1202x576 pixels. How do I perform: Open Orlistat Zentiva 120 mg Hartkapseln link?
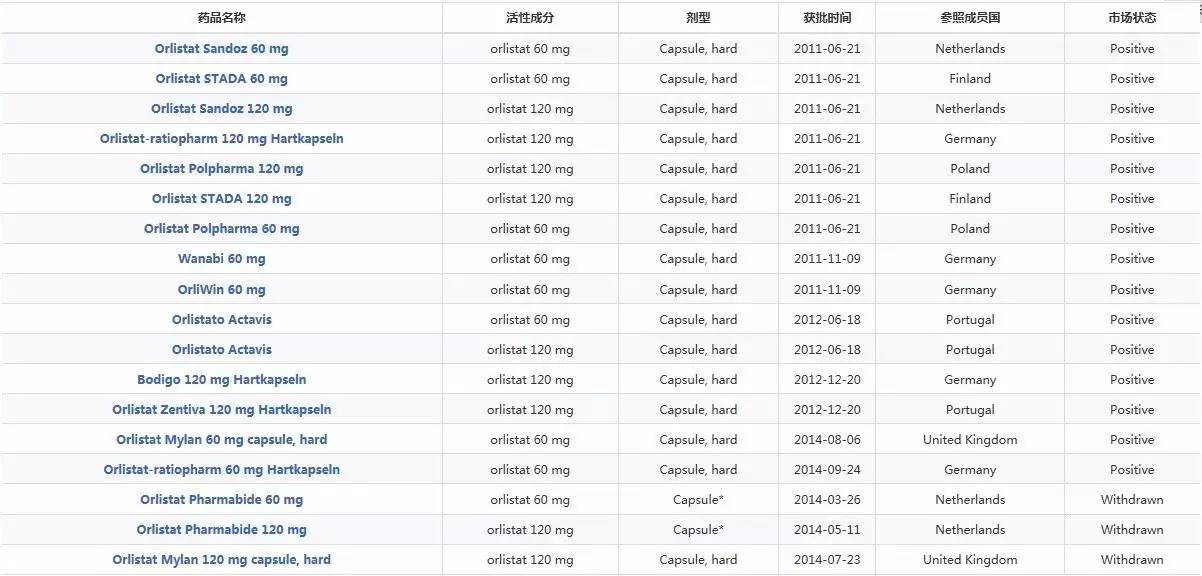pyautogui.click(x=221, y=409)
